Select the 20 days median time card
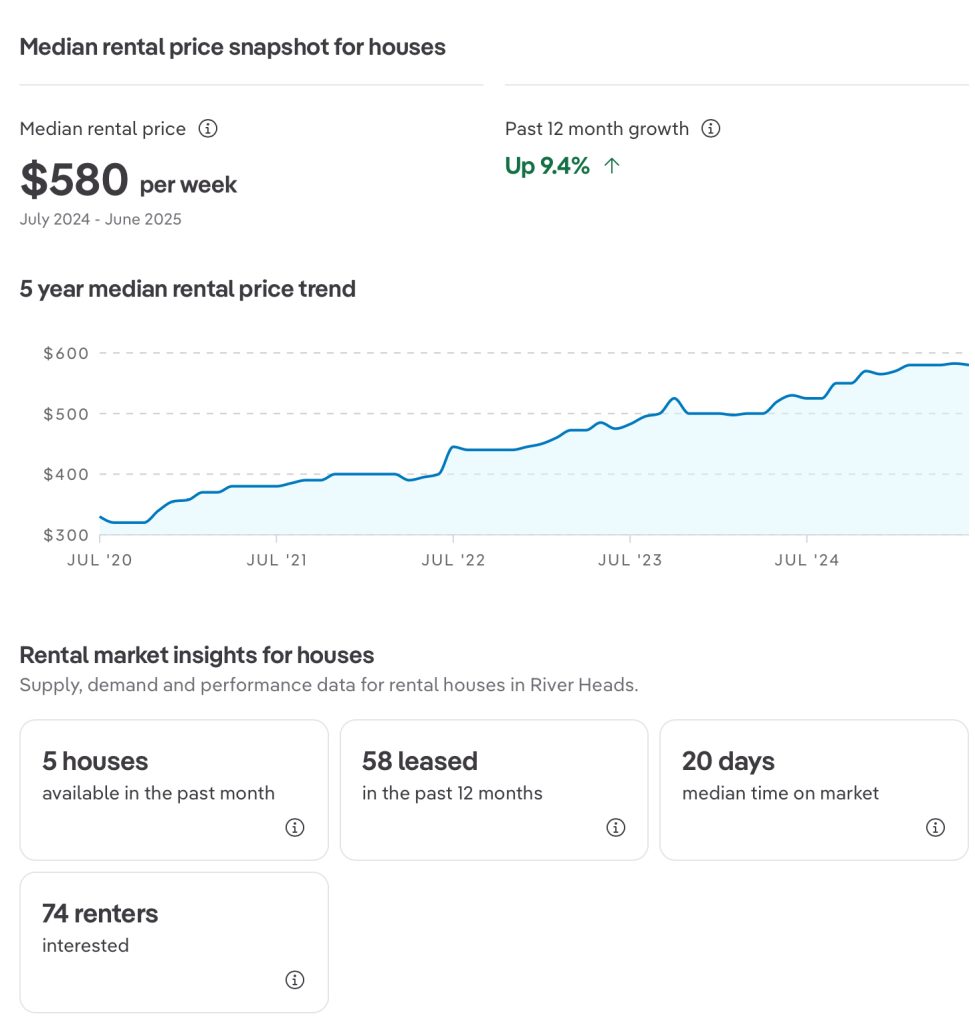 (x=814, y=790)
